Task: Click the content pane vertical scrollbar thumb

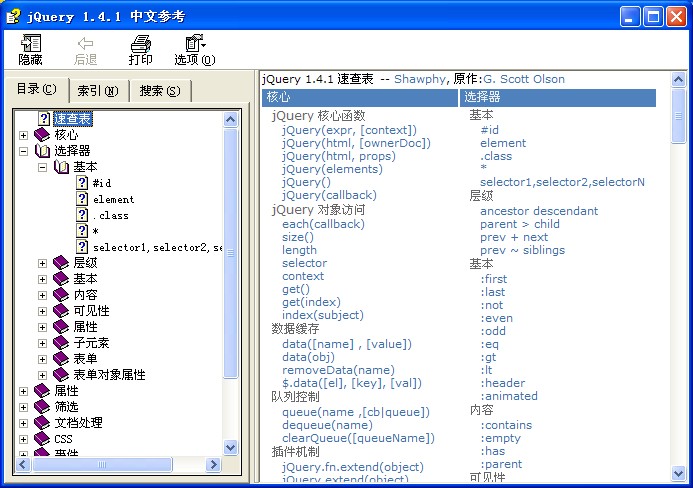Action: tap(678, 116)
